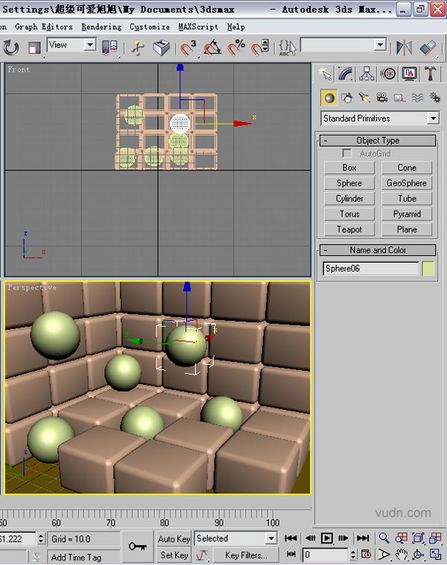The width and height of the screenshot is (447, 565).
Task: Click the Zoom magnifier viewport control
Action: [x=384, y=538]
